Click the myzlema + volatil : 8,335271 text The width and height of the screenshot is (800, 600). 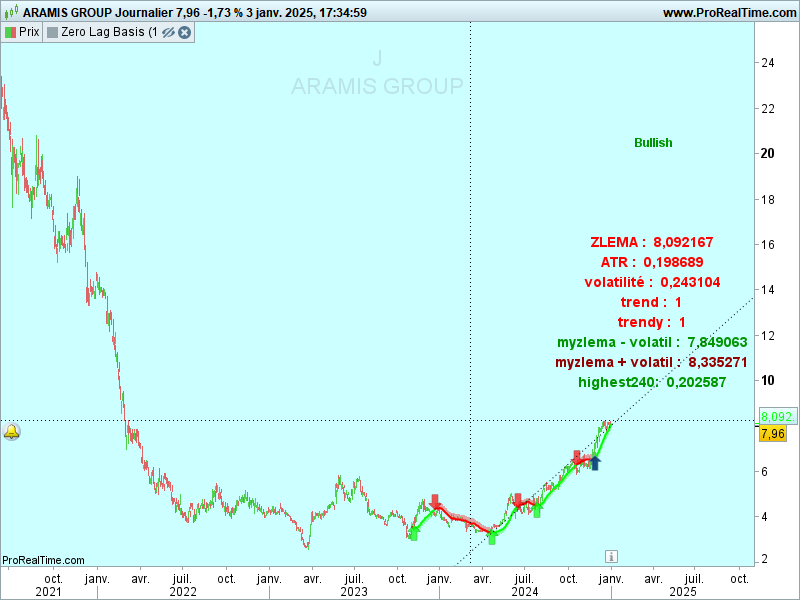(652, 362)
